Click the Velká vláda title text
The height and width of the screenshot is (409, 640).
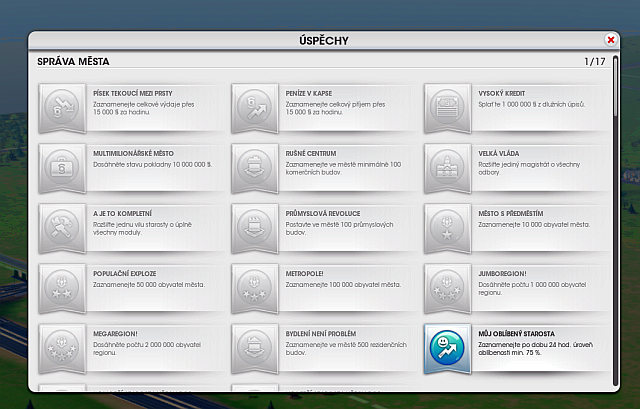(499, 153)
